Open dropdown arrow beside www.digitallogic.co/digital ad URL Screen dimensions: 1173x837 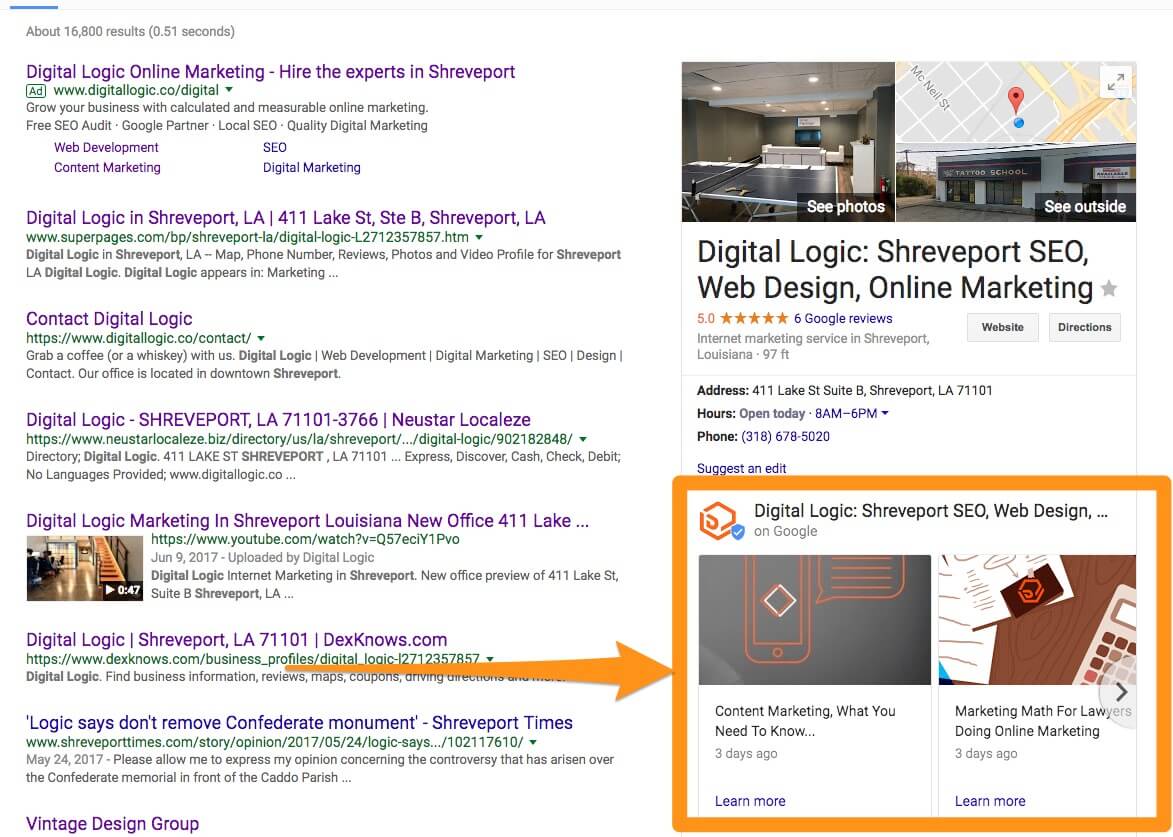tap(229, 90)
